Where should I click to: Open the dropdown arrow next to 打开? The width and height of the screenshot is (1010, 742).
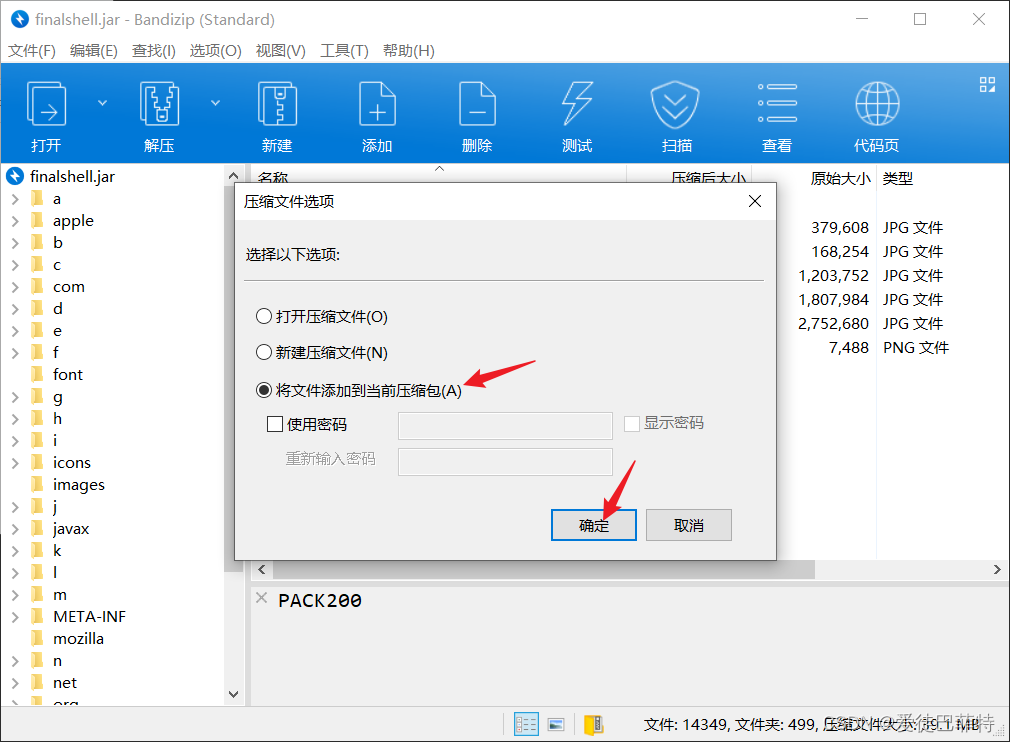pyautogui.click(x=102, y=103)
